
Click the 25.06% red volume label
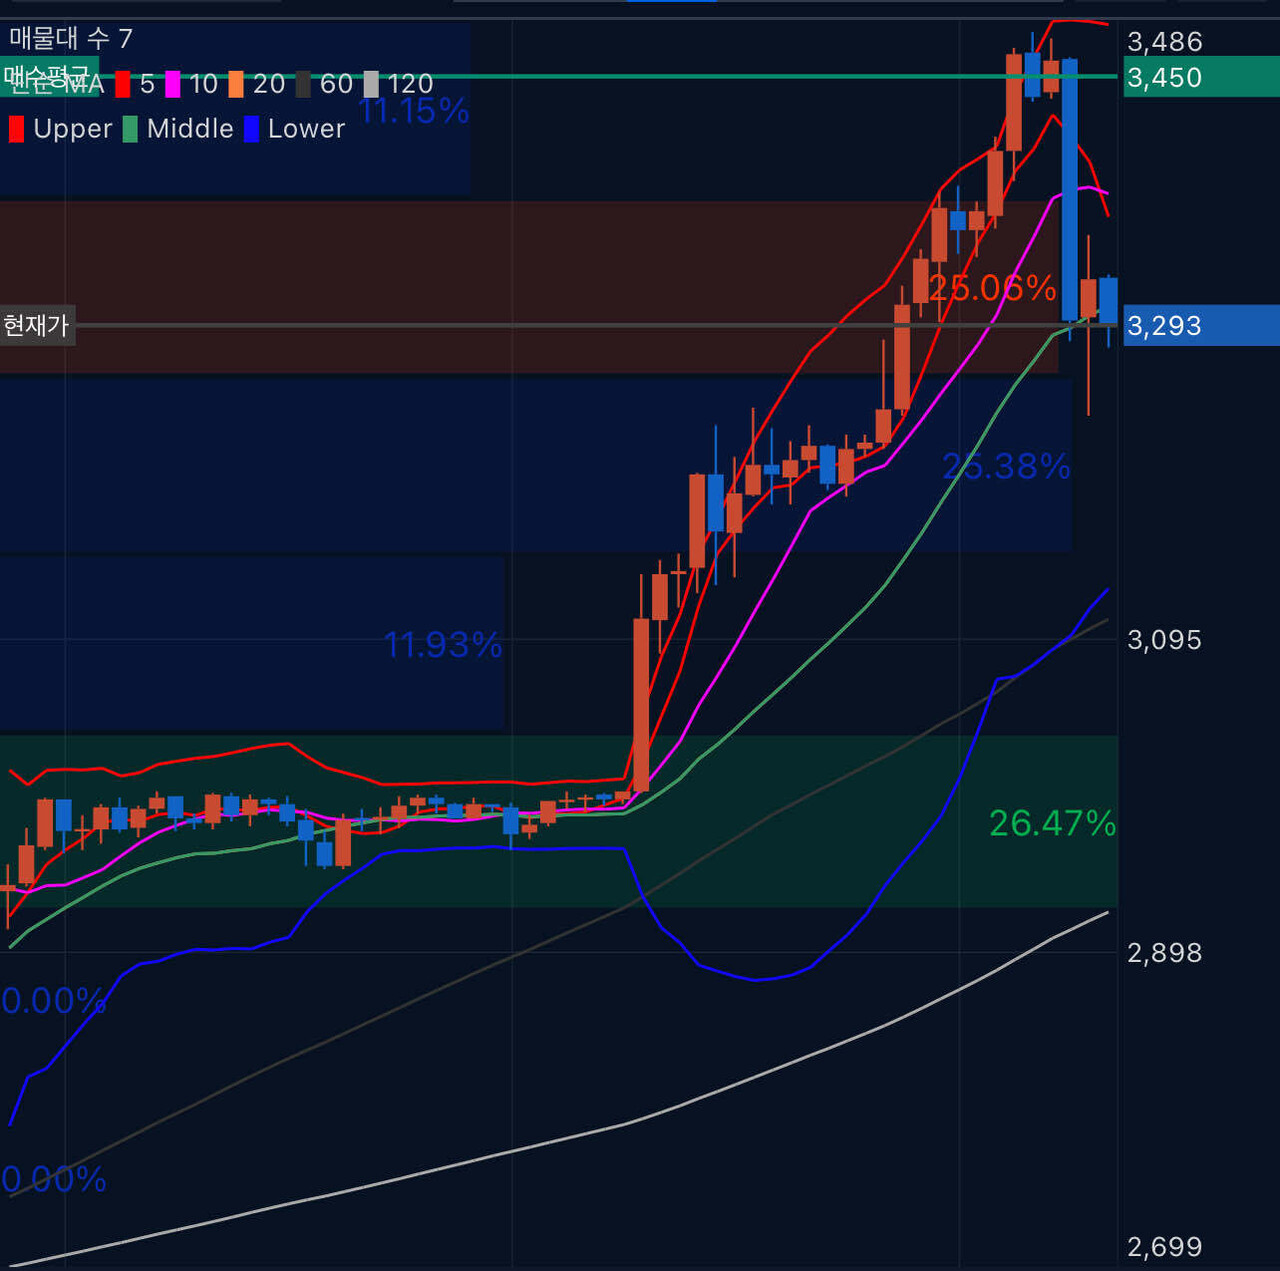tap(992, 288)
